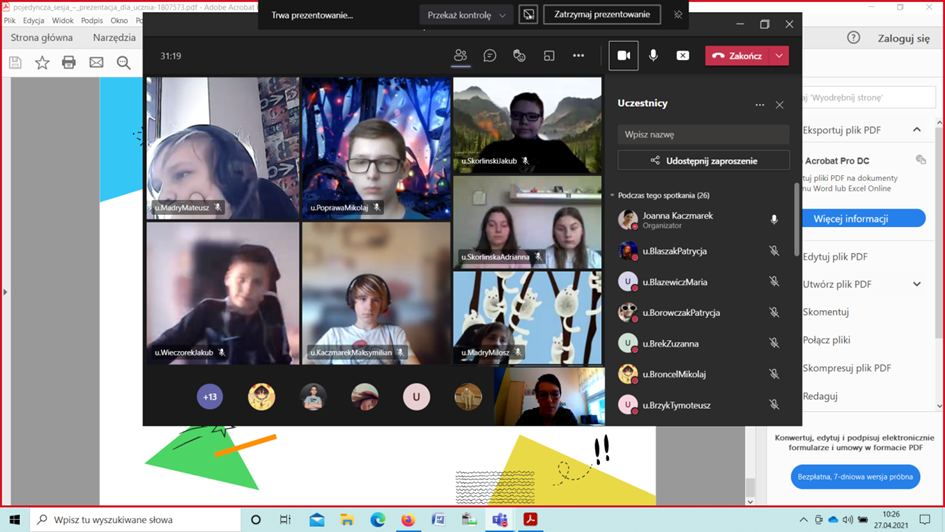Click the search magnifier icon in Acrobat
Image resolution: width=945 pixels, height=532 pixels.
pyautogui.click(x=124, y=62)
